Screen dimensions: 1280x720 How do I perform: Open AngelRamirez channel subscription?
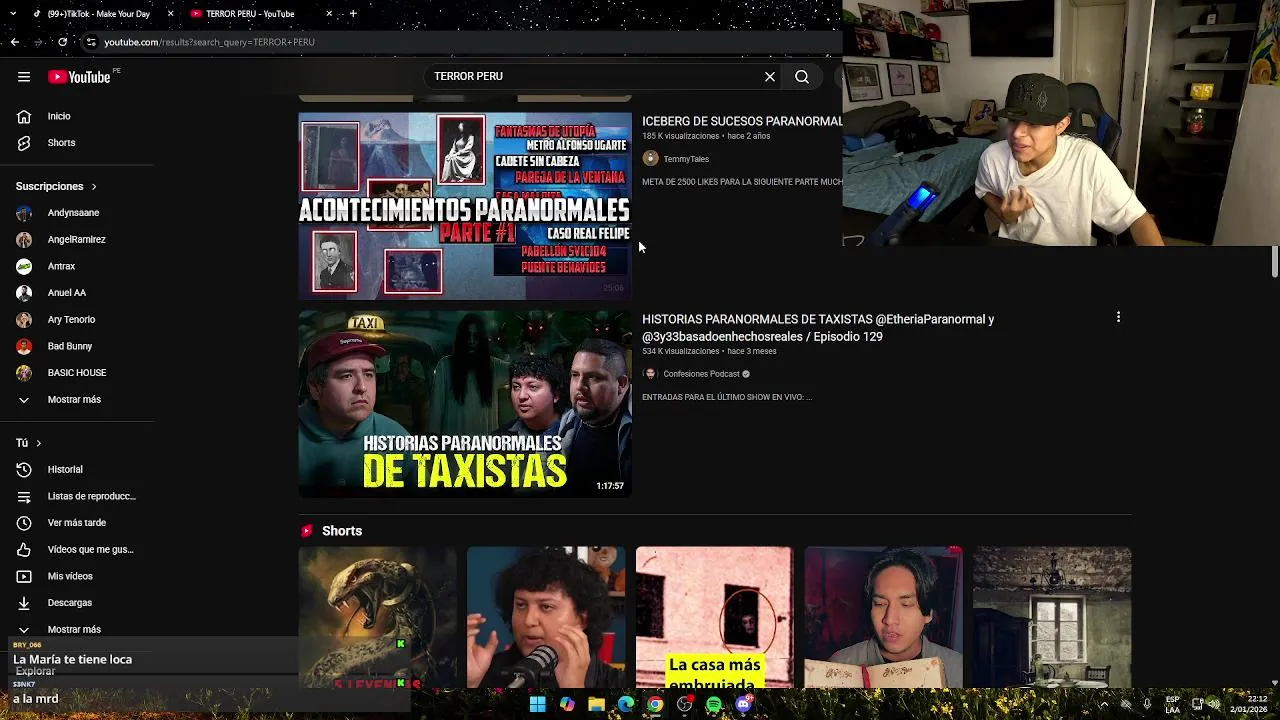point(76,240)
